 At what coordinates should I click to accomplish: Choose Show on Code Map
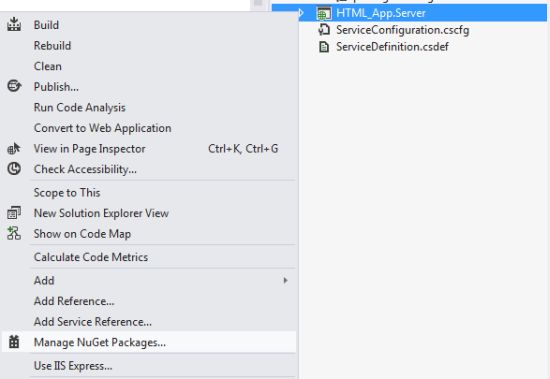coord(149,234)
